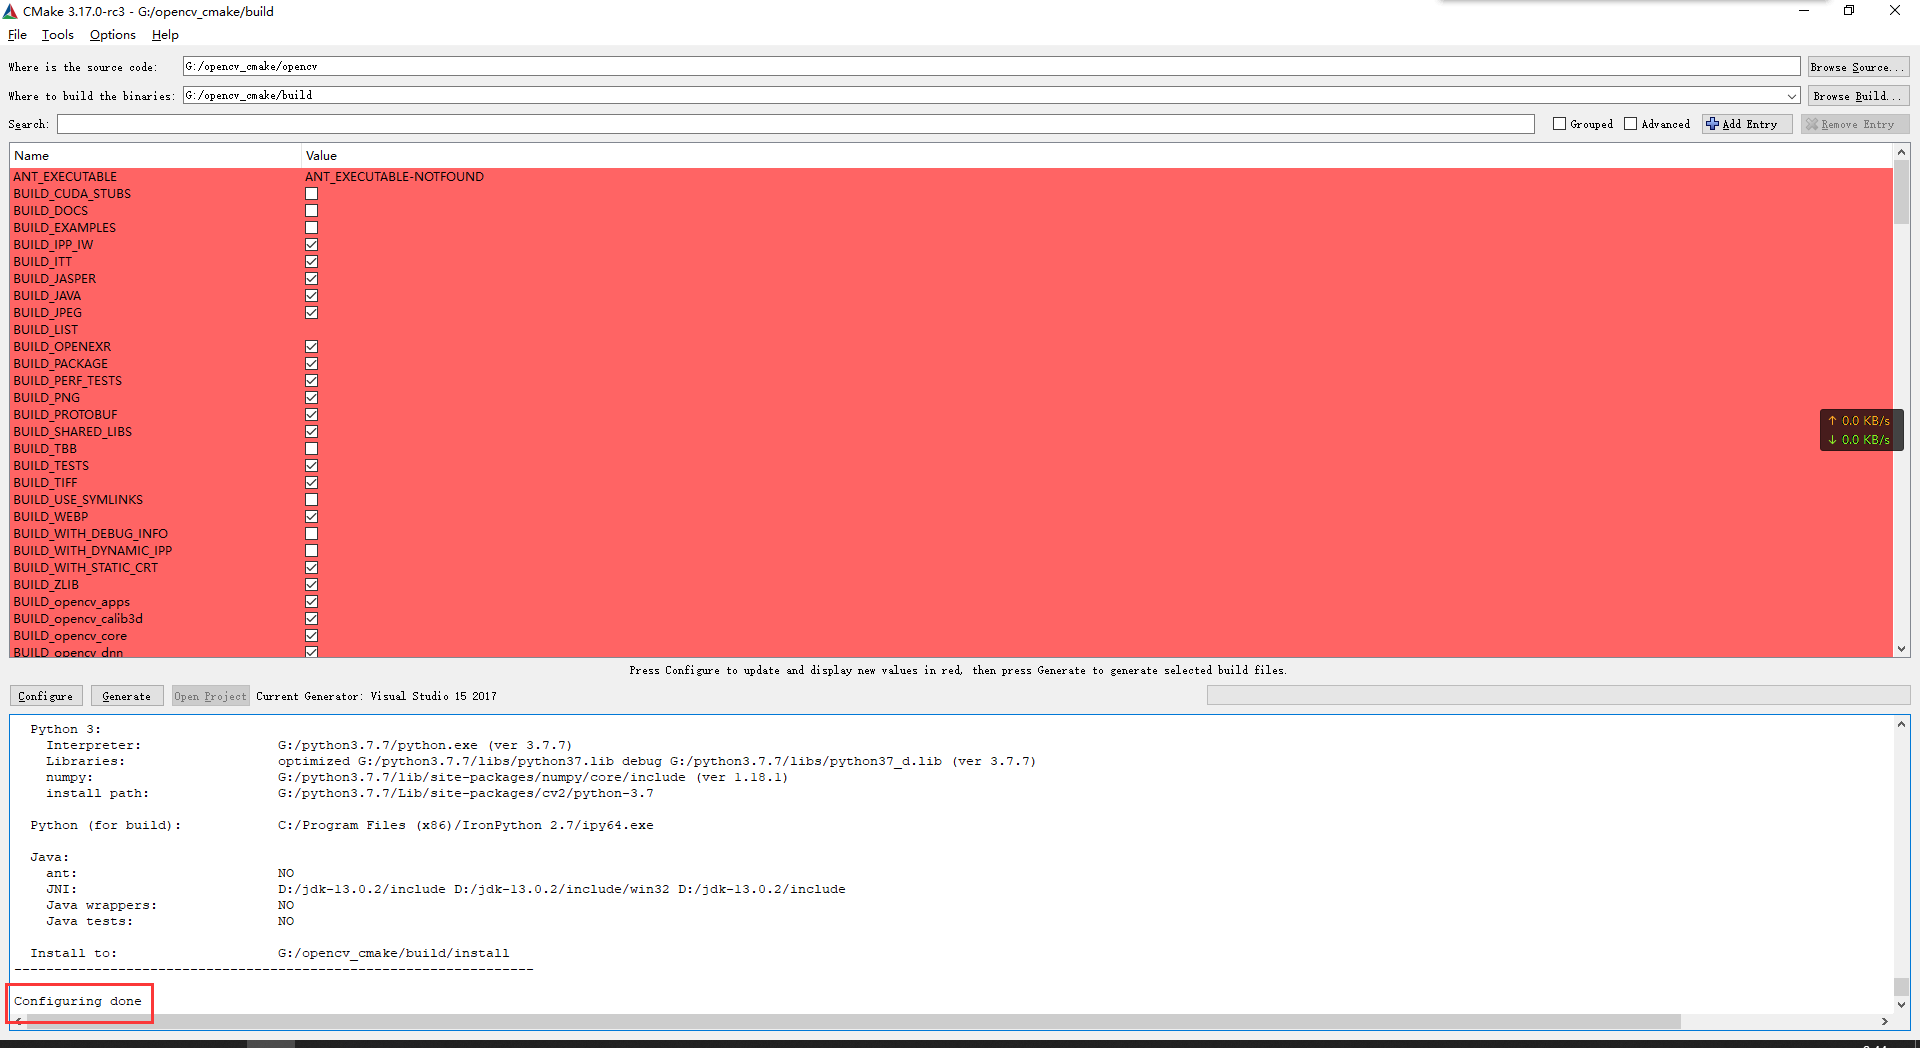Open the Options menu
The image size is (1920, 1048).
pyautogui.click(x=111, y=34)
